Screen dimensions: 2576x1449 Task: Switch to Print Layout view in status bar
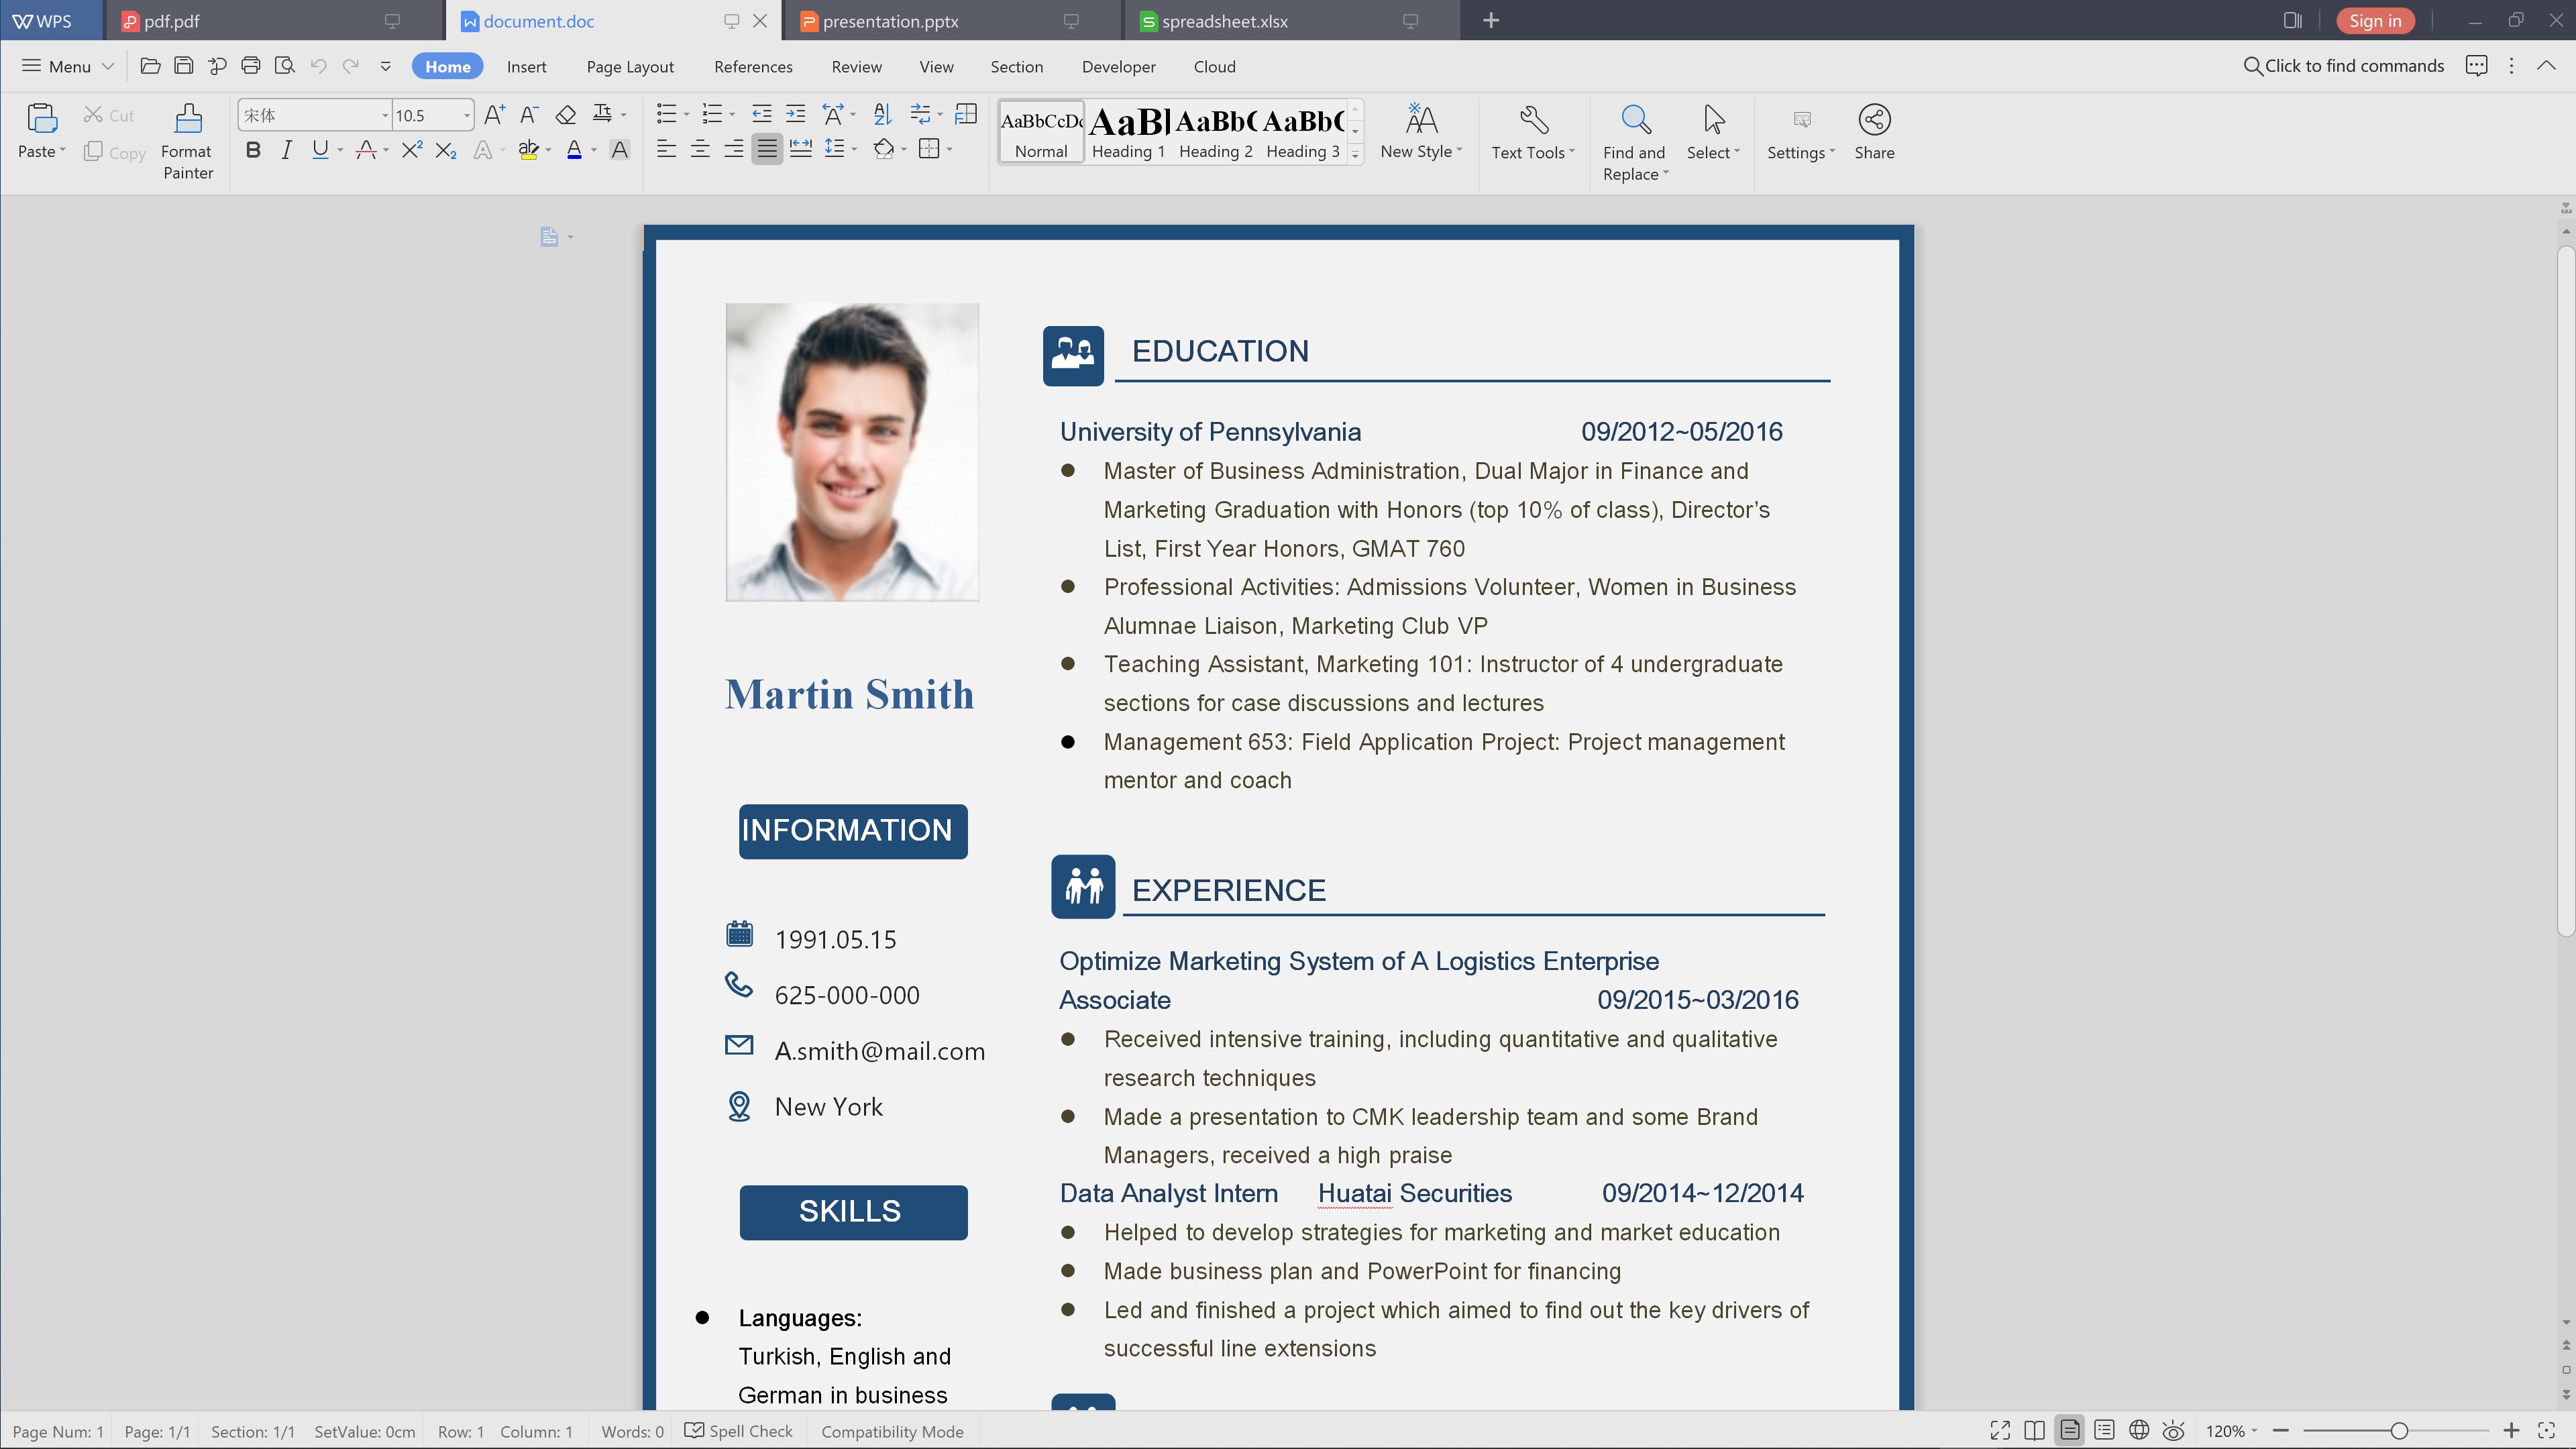[x=2069, y=1431]
